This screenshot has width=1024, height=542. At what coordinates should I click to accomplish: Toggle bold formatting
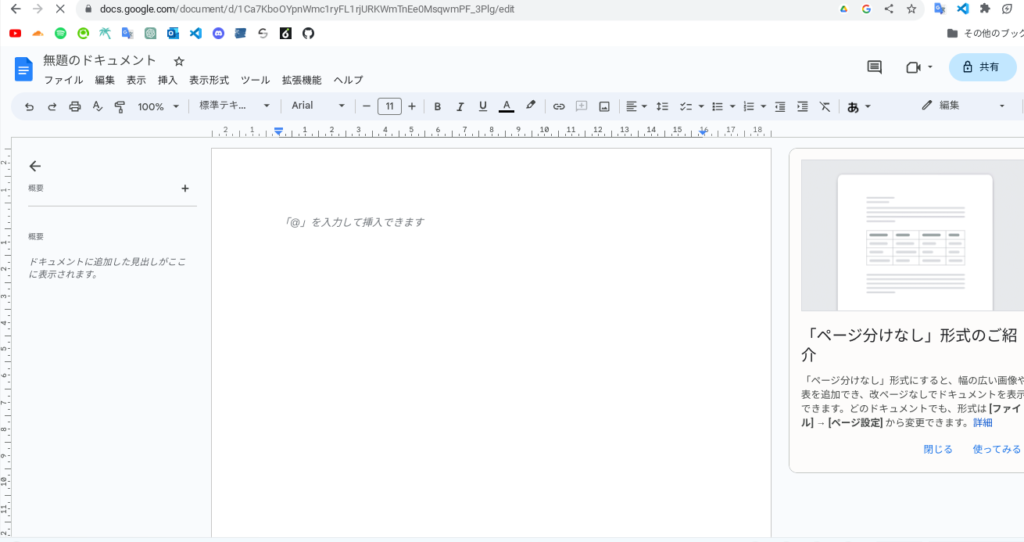[437, 106]
